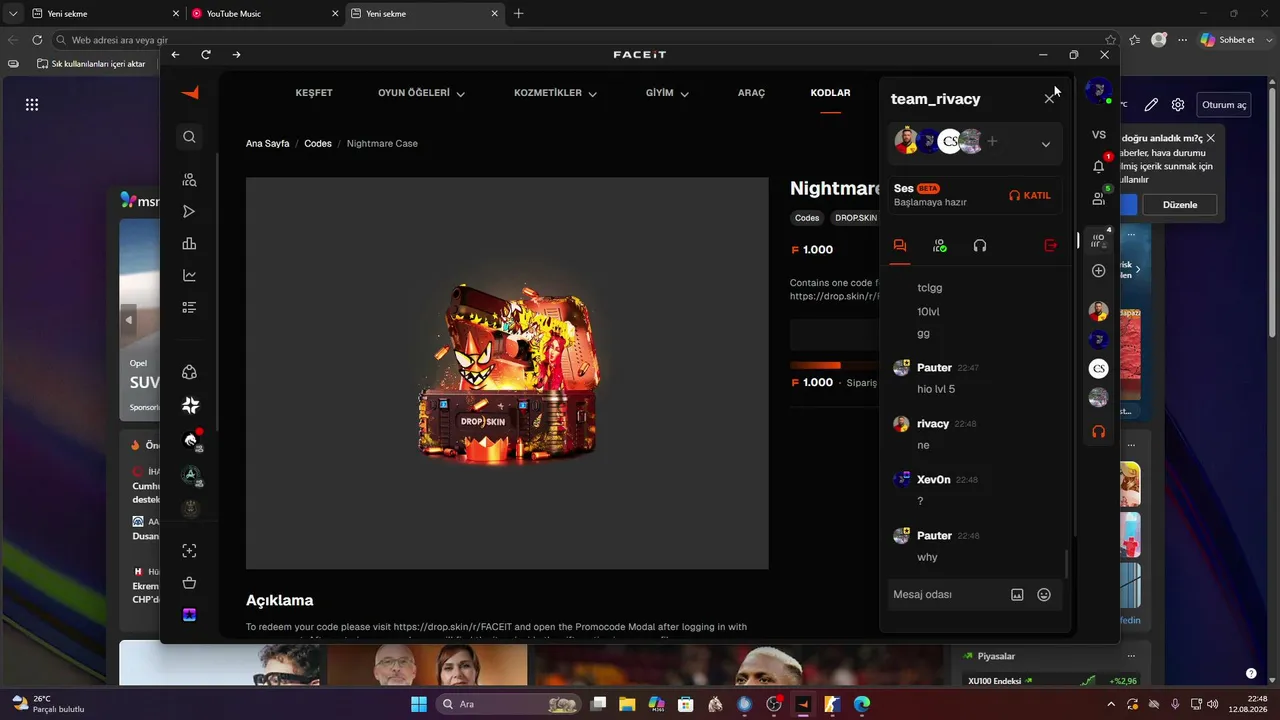
Task: Open the settings gear on the browser new tab page
Action: coord(1178,105)
